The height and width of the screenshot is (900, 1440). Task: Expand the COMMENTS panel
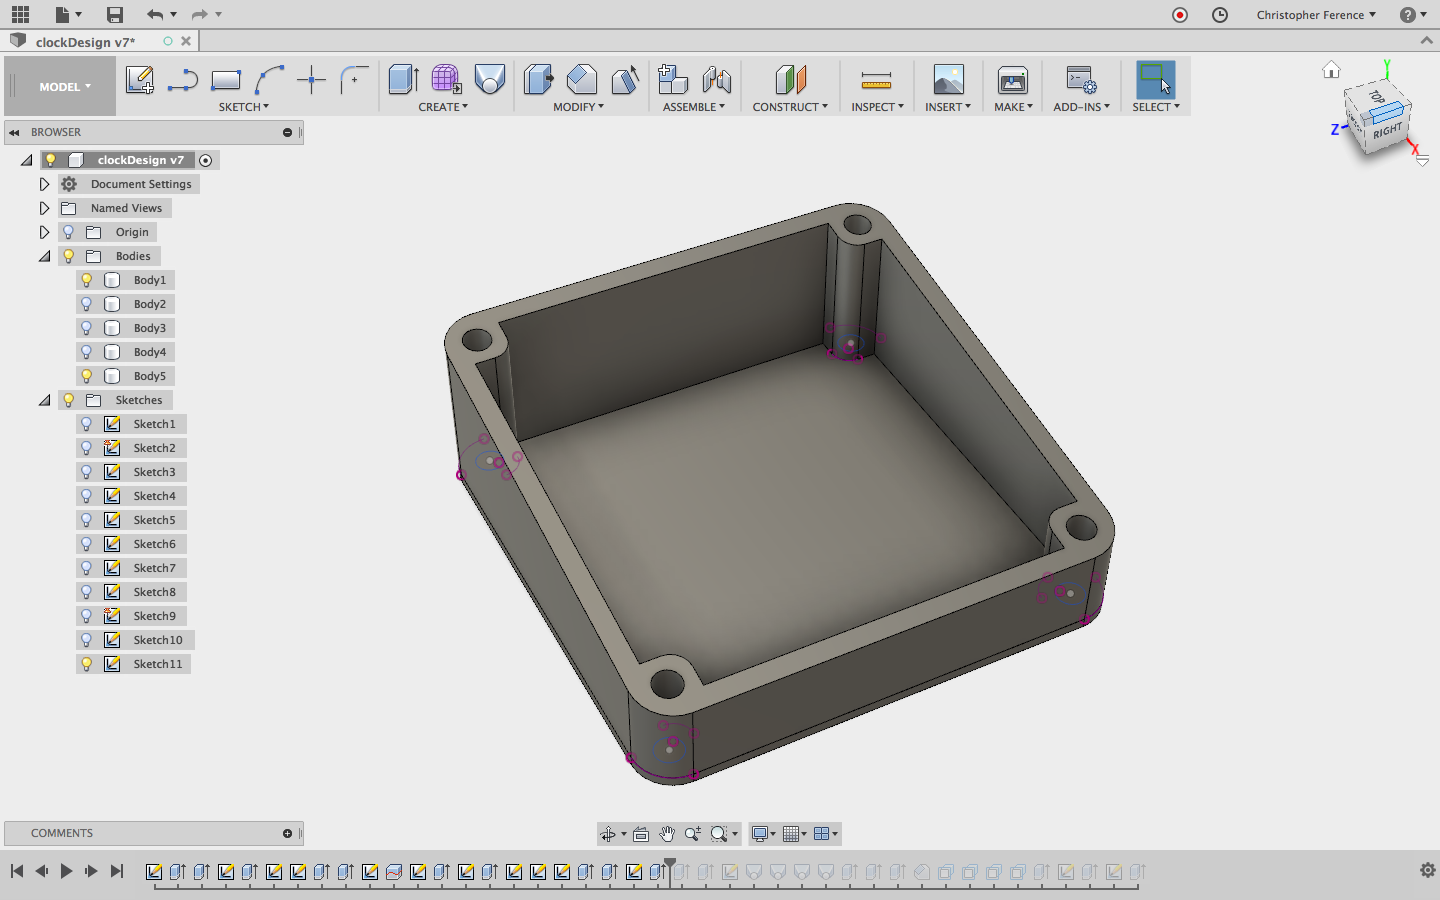coord(288,833)
